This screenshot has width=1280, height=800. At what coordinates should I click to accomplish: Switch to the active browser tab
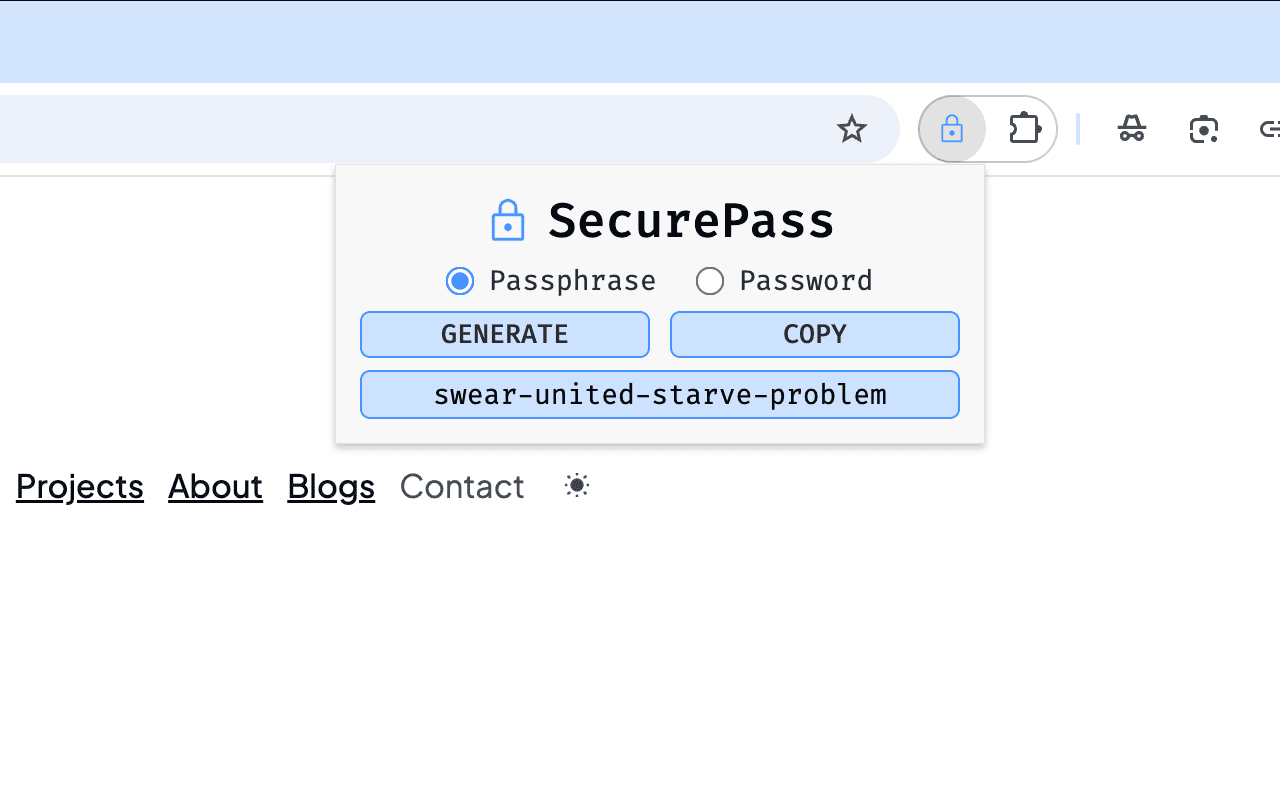tap(400, 41)
